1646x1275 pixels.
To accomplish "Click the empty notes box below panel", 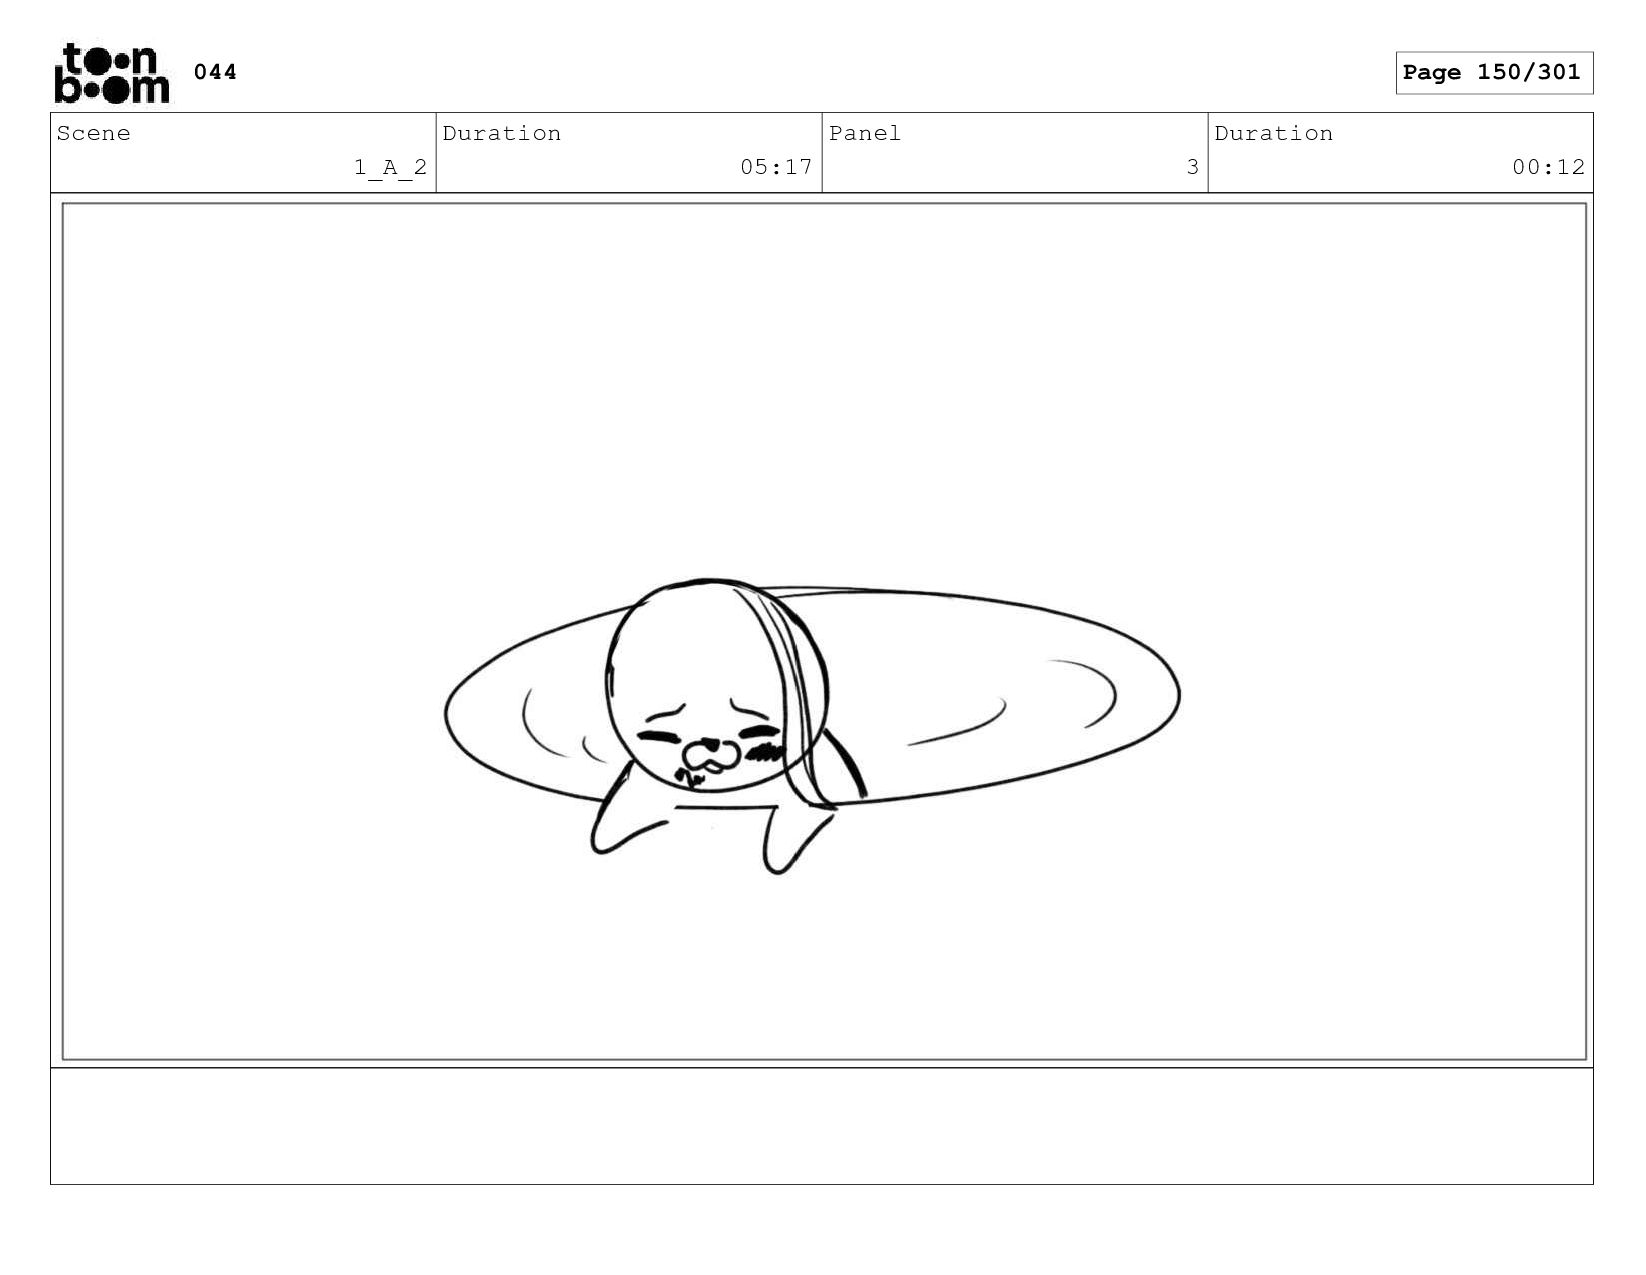I will 821,1126.
